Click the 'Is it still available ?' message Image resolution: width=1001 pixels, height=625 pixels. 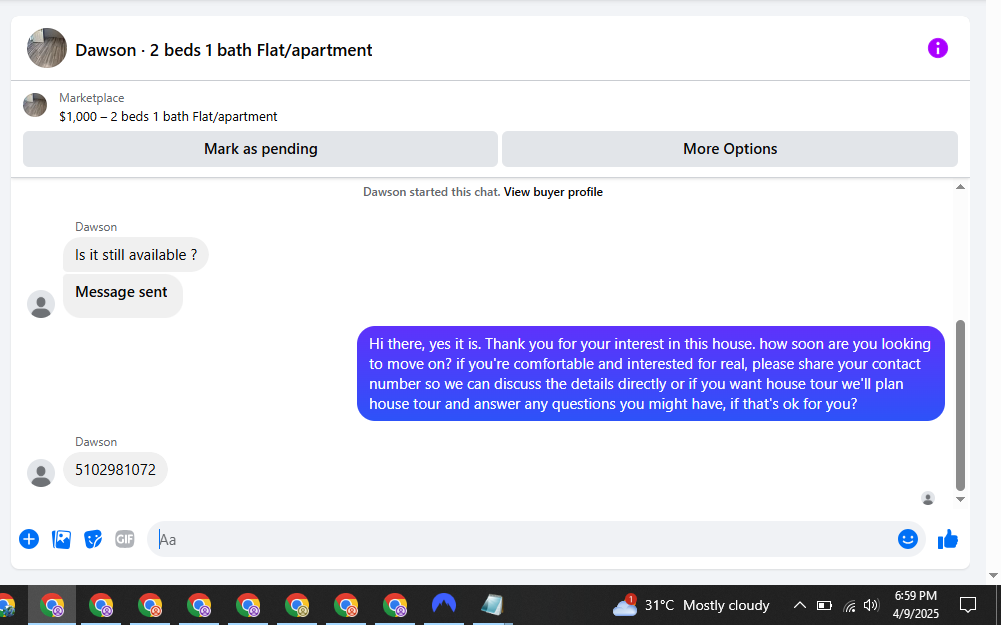point(135,255)
